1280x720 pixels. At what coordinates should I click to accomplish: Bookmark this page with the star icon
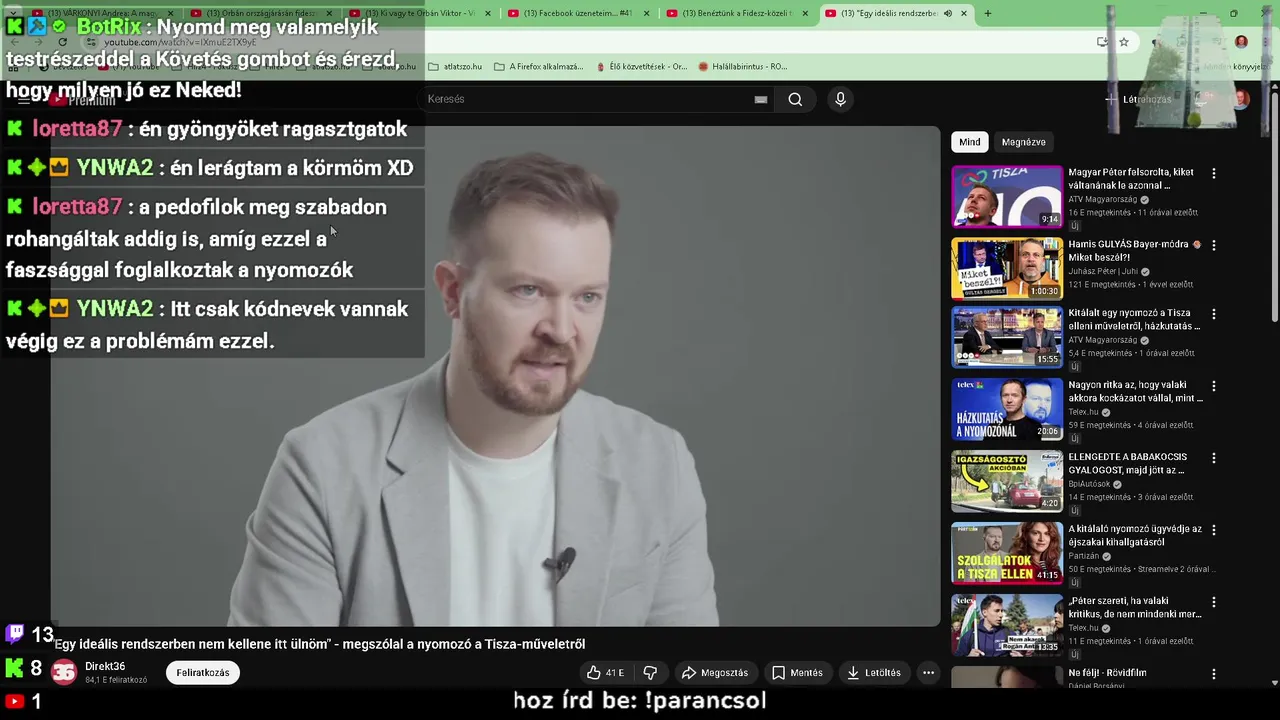[x=1124, y=42]
